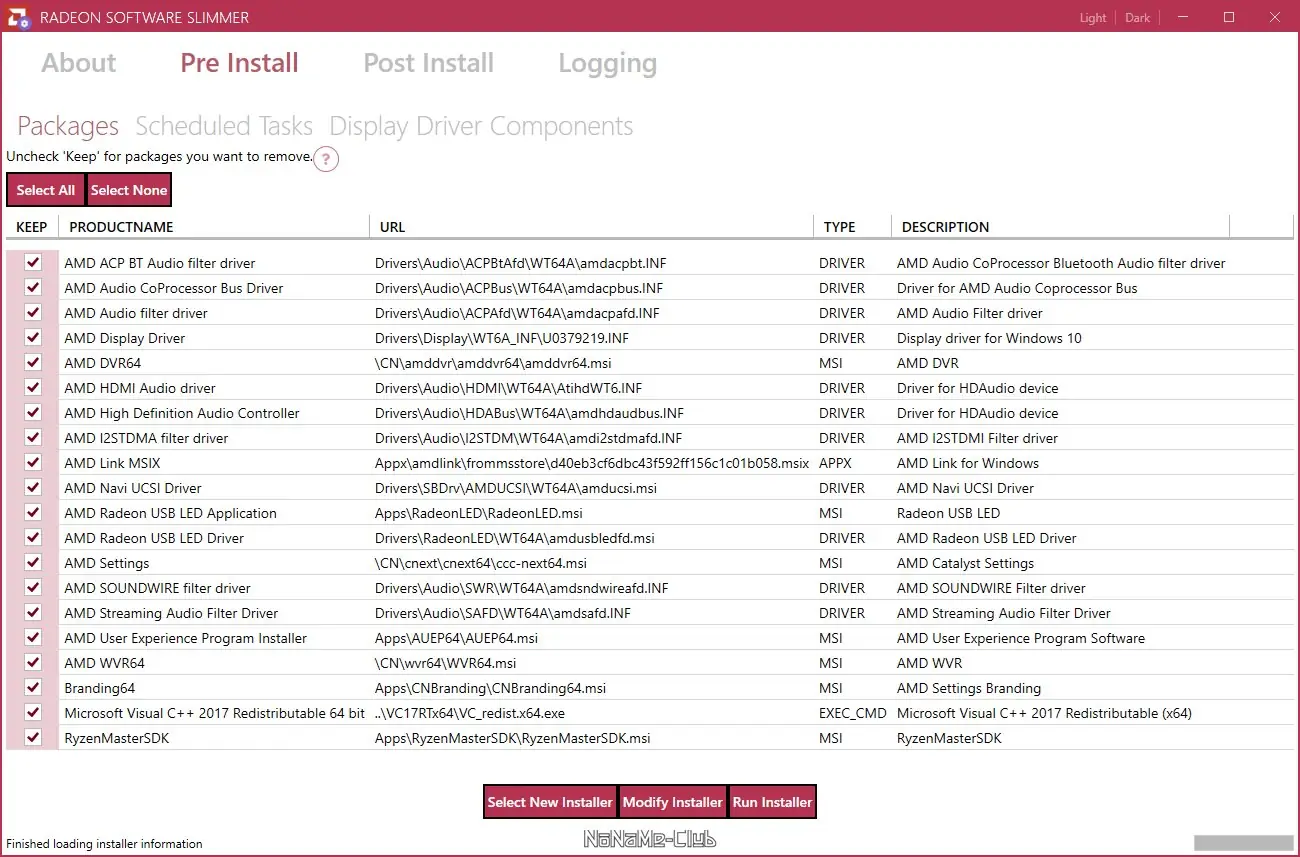
Task: Uncheck Keep for AMD DVR64
Action: [33, 363]
